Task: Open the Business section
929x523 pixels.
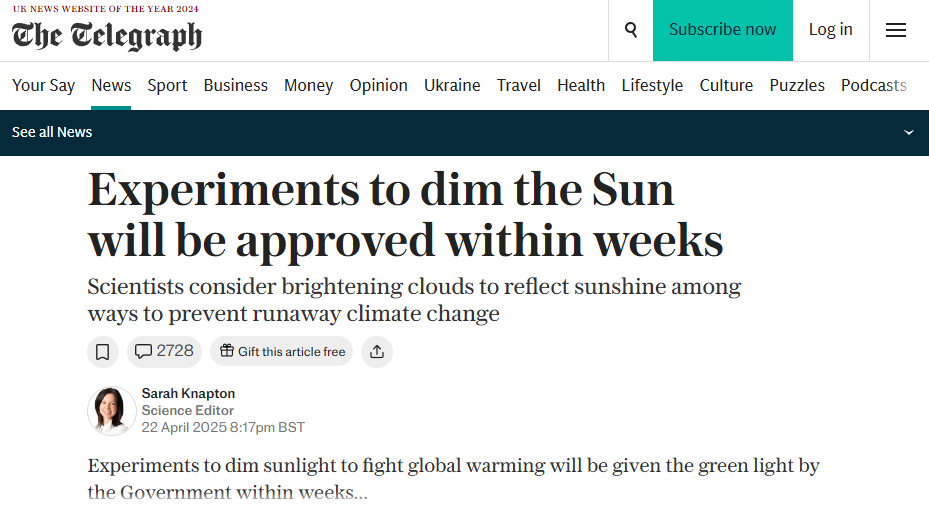Action: click(x=236, y=85)
